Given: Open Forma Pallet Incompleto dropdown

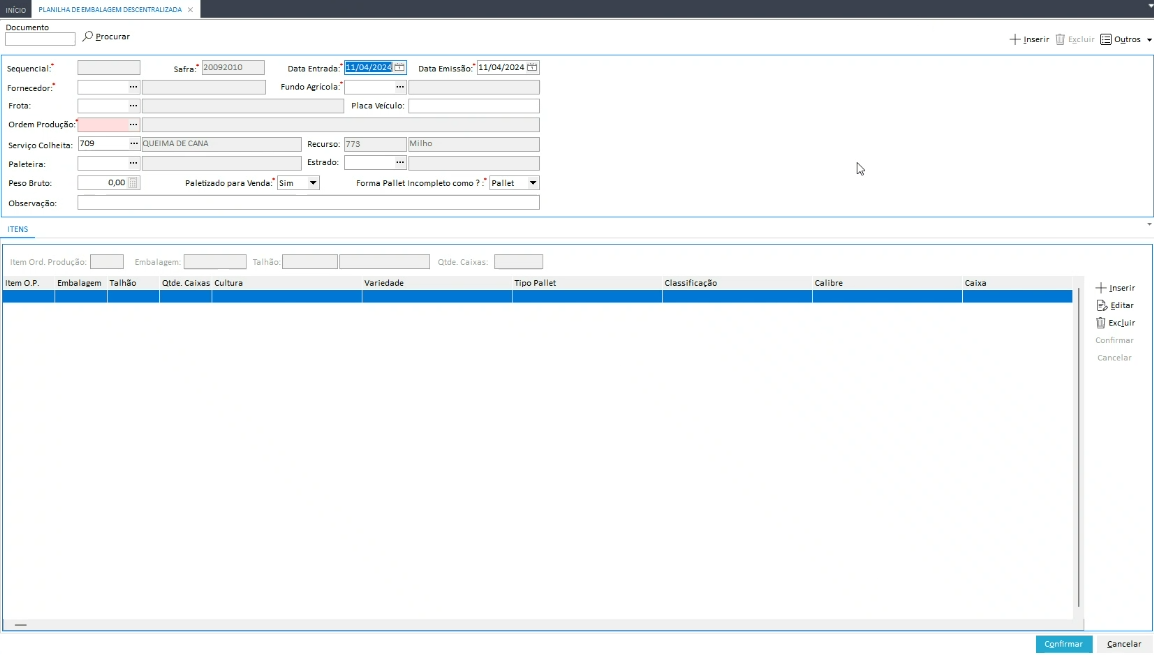Looking at the screenshot, I should pos(533,183).
